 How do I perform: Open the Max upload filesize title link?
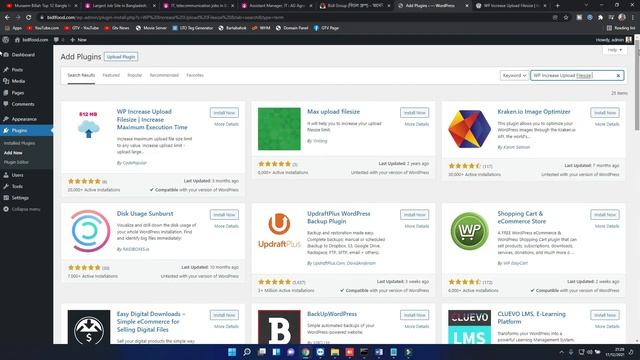point(333,112)
